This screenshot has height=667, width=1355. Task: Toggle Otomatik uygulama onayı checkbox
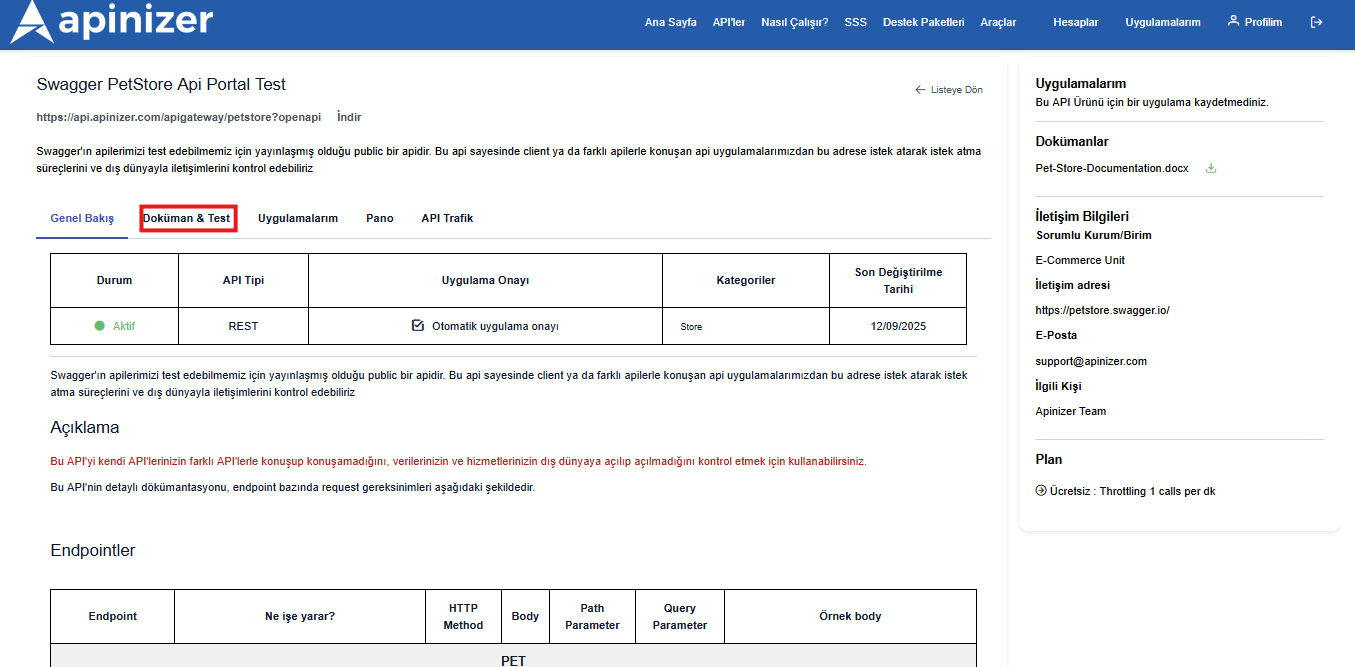click(x=418, y=326)
